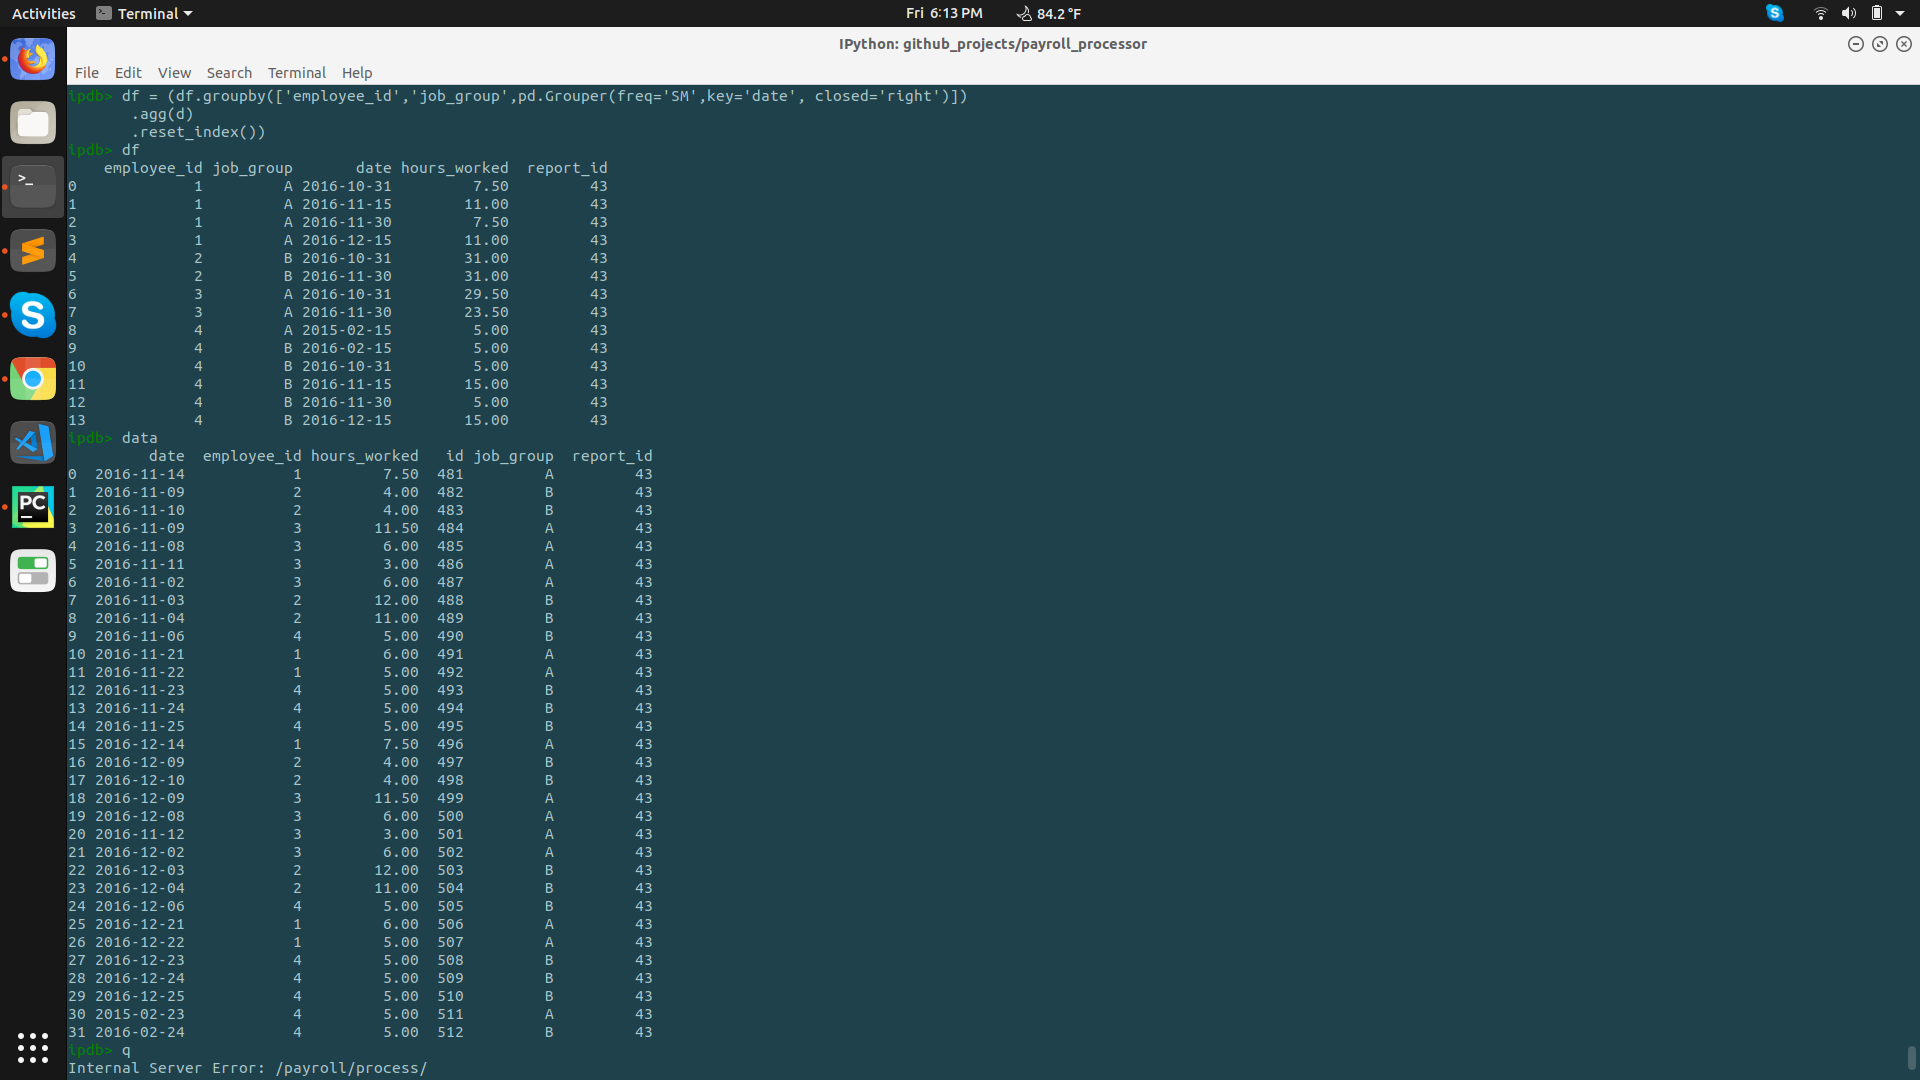The width and height of the screenshot is (1920, 1080).
Task: Show all applications grid
Action: [x=33, y=1047]
